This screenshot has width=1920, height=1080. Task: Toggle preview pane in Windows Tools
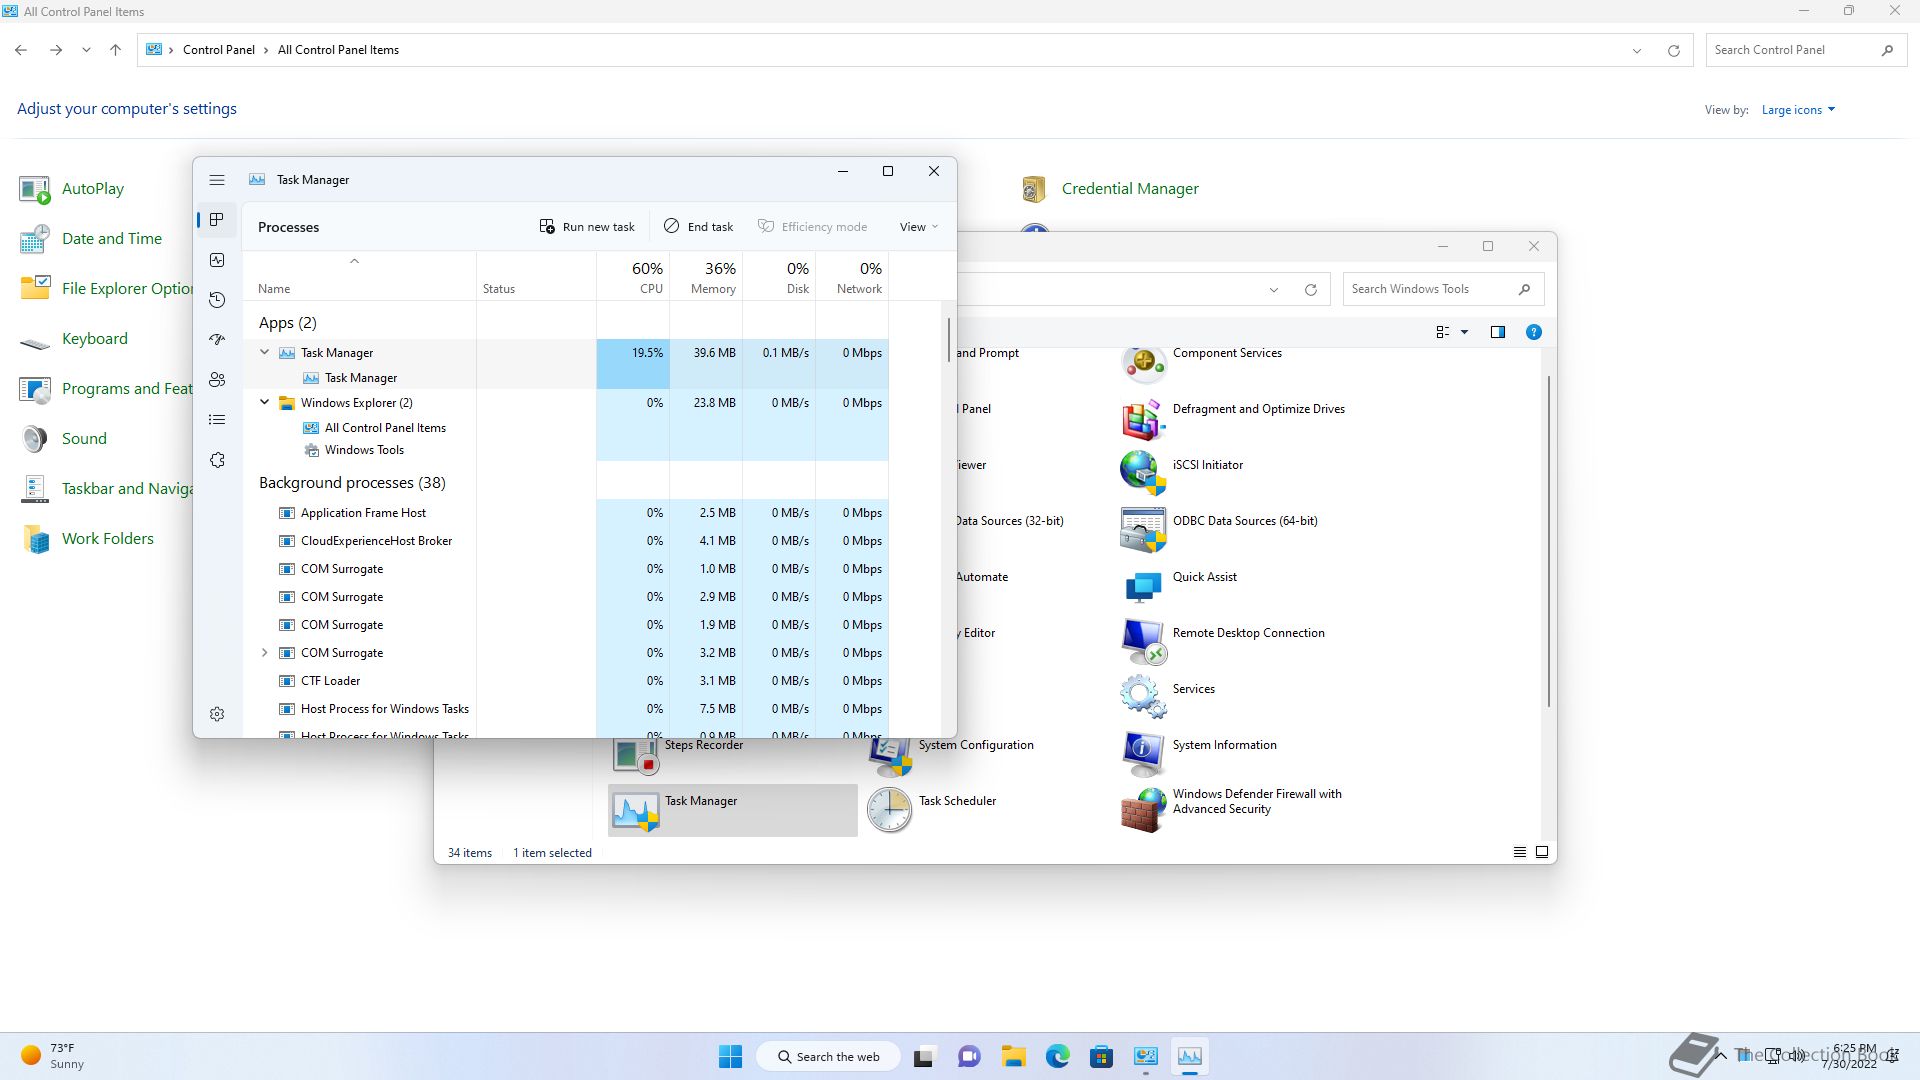click(1497, 332)
